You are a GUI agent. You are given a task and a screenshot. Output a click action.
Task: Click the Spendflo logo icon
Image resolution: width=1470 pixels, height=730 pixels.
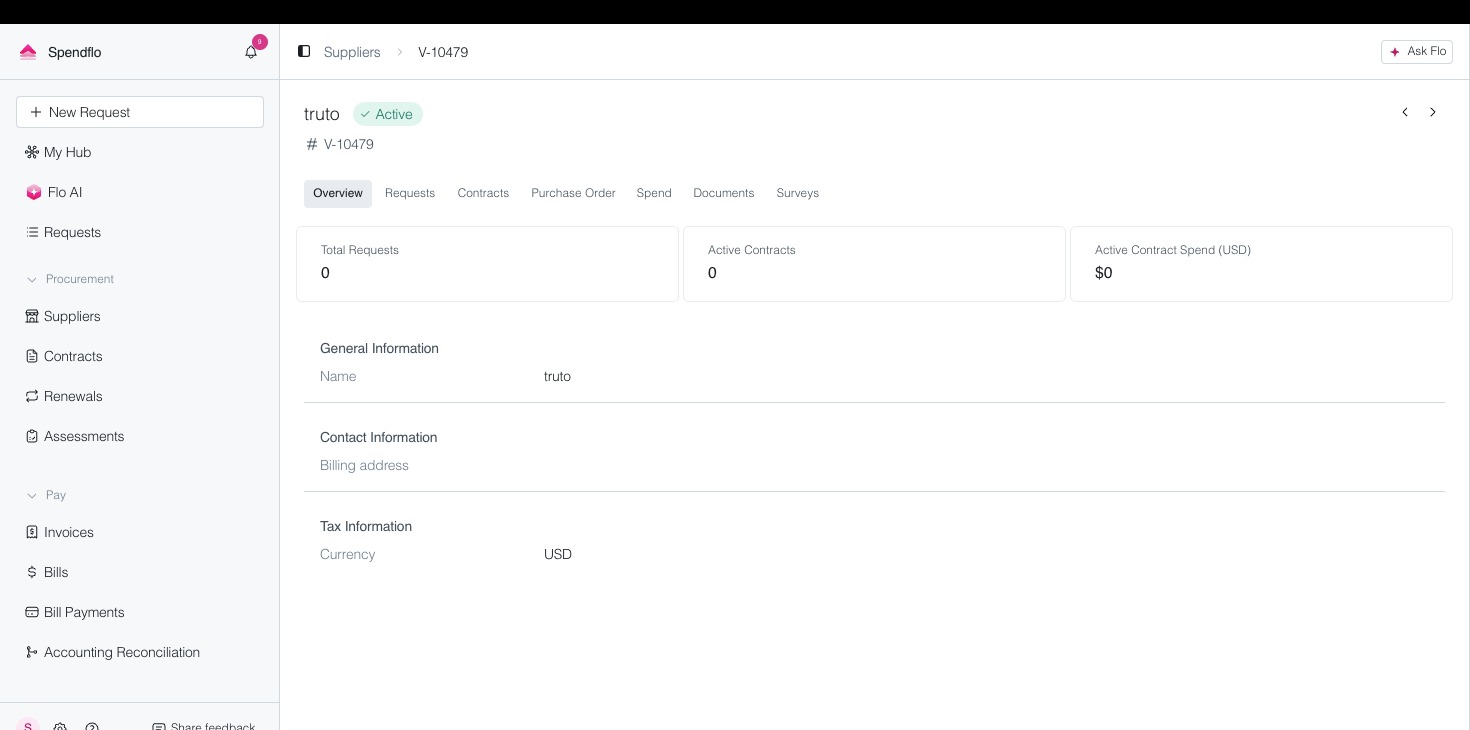pyautogui.click(x=28, y=52)
